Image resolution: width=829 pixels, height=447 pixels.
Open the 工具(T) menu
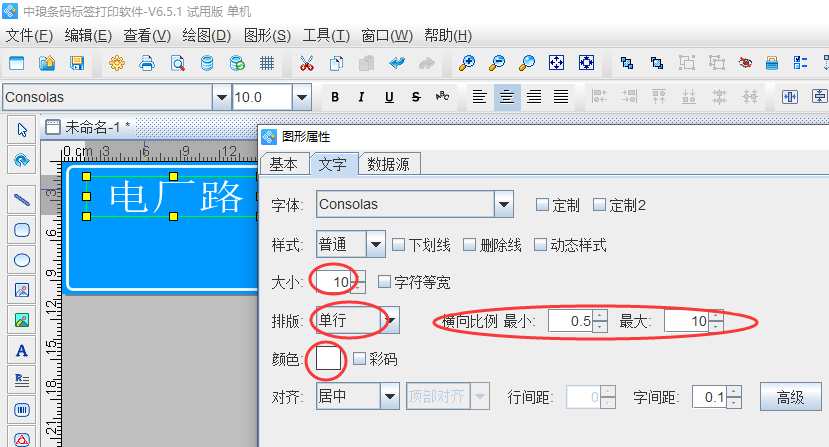(326, 35)
